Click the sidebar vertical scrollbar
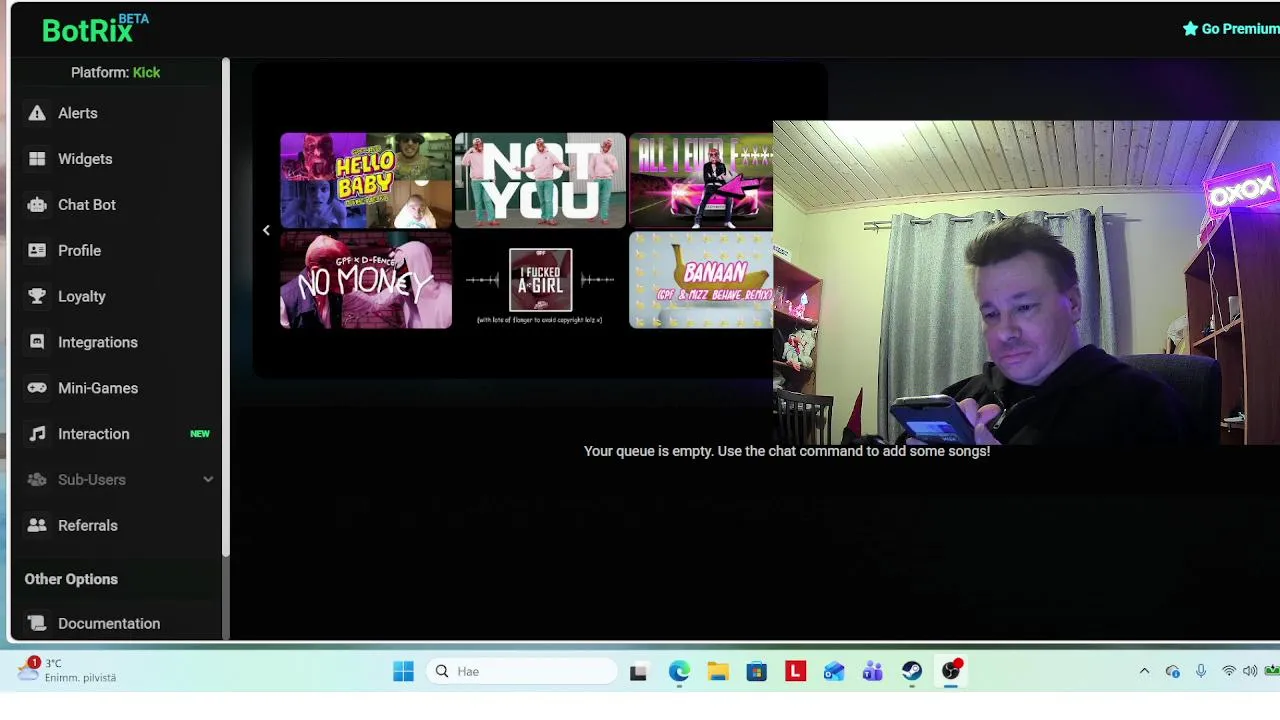 [226, 307]
